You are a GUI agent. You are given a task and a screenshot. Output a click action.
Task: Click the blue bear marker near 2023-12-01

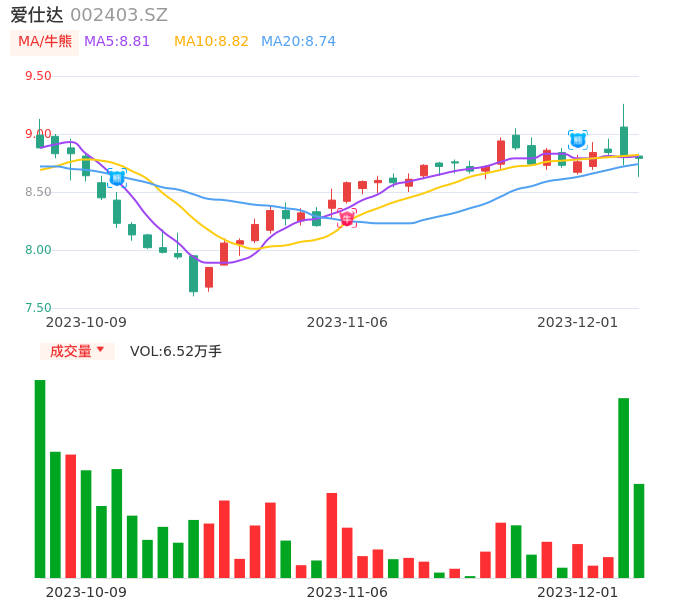click(x=578, y=140)
